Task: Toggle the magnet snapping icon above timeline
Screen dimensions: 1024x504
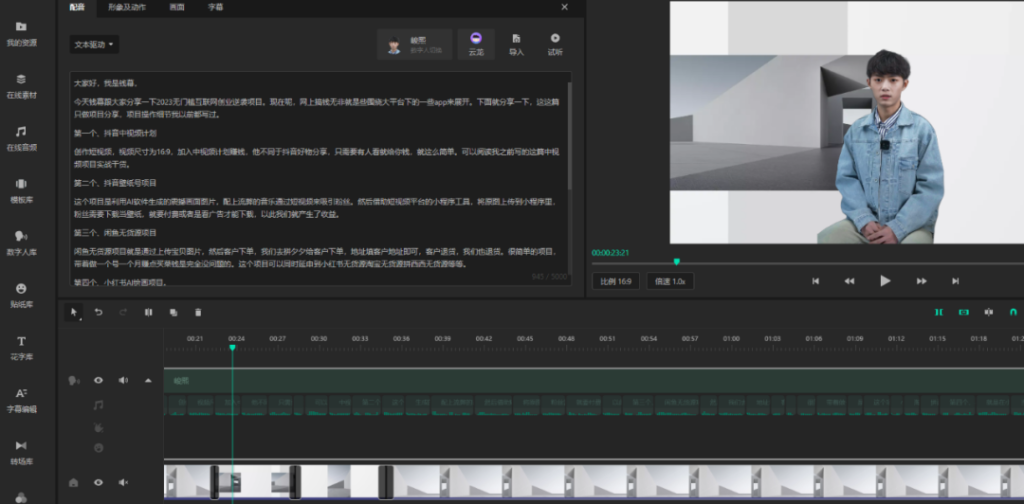Action: pos(1013,312)
